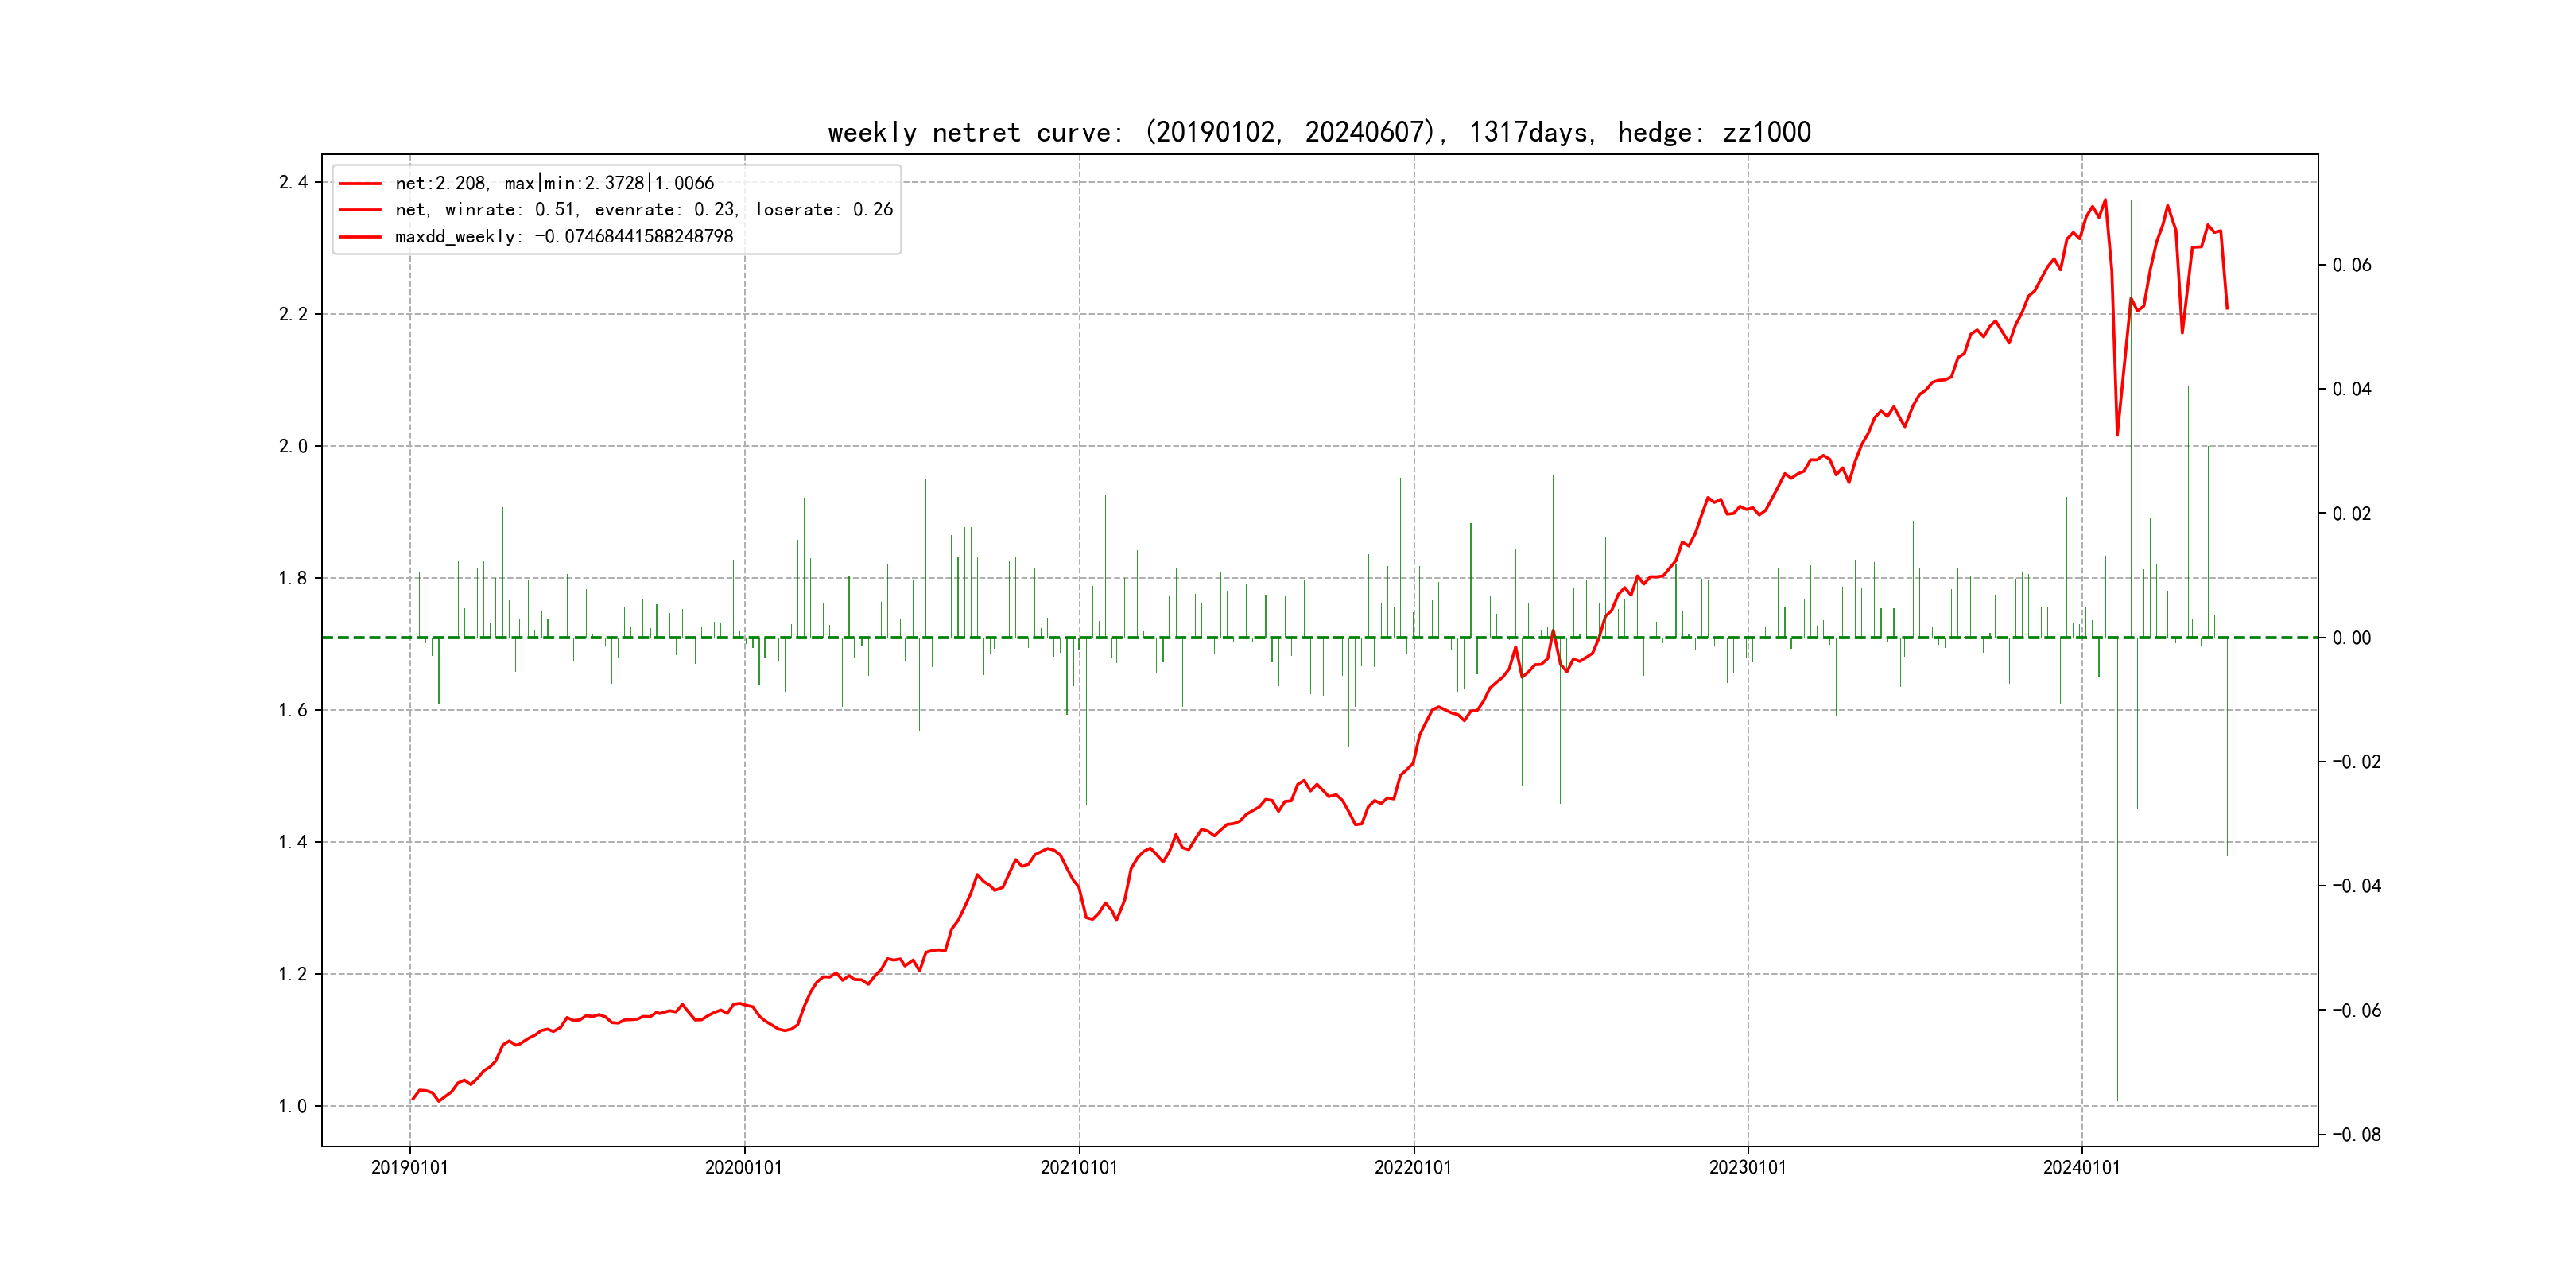Click the red line beside winrate legend entry

[x=360, y=210]
